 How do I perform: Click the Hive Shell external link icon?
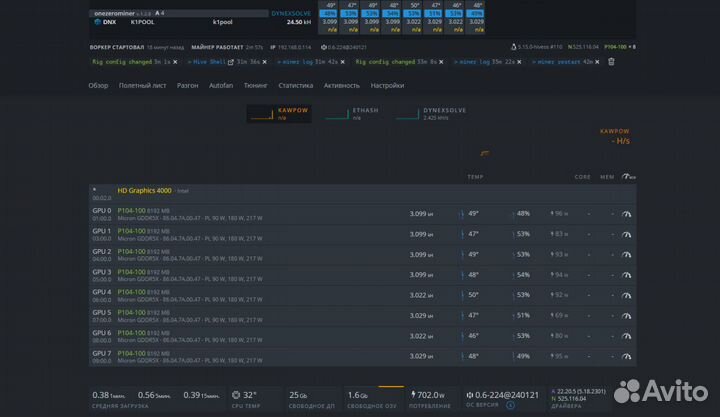click(231, 62)
